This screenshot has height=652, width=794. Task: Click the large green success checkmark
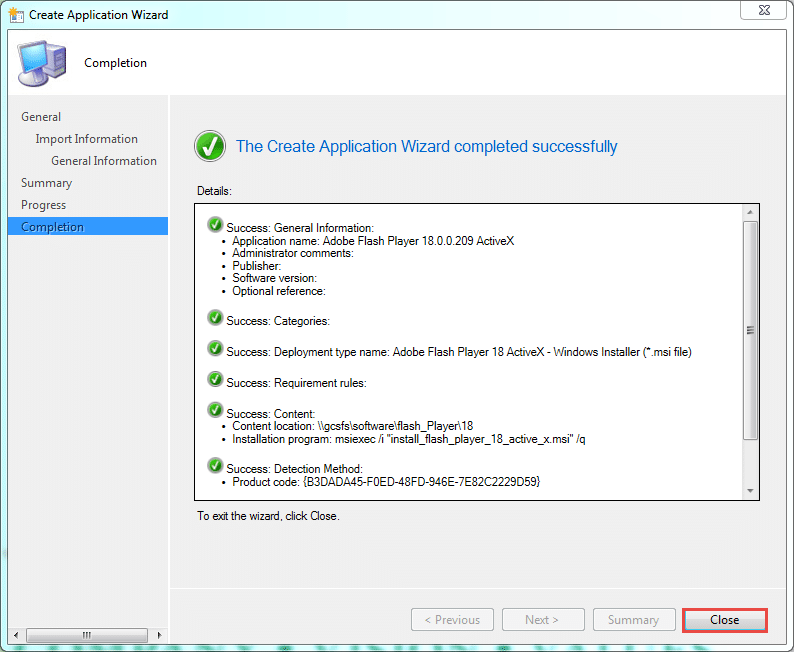(x=210, y=146)
